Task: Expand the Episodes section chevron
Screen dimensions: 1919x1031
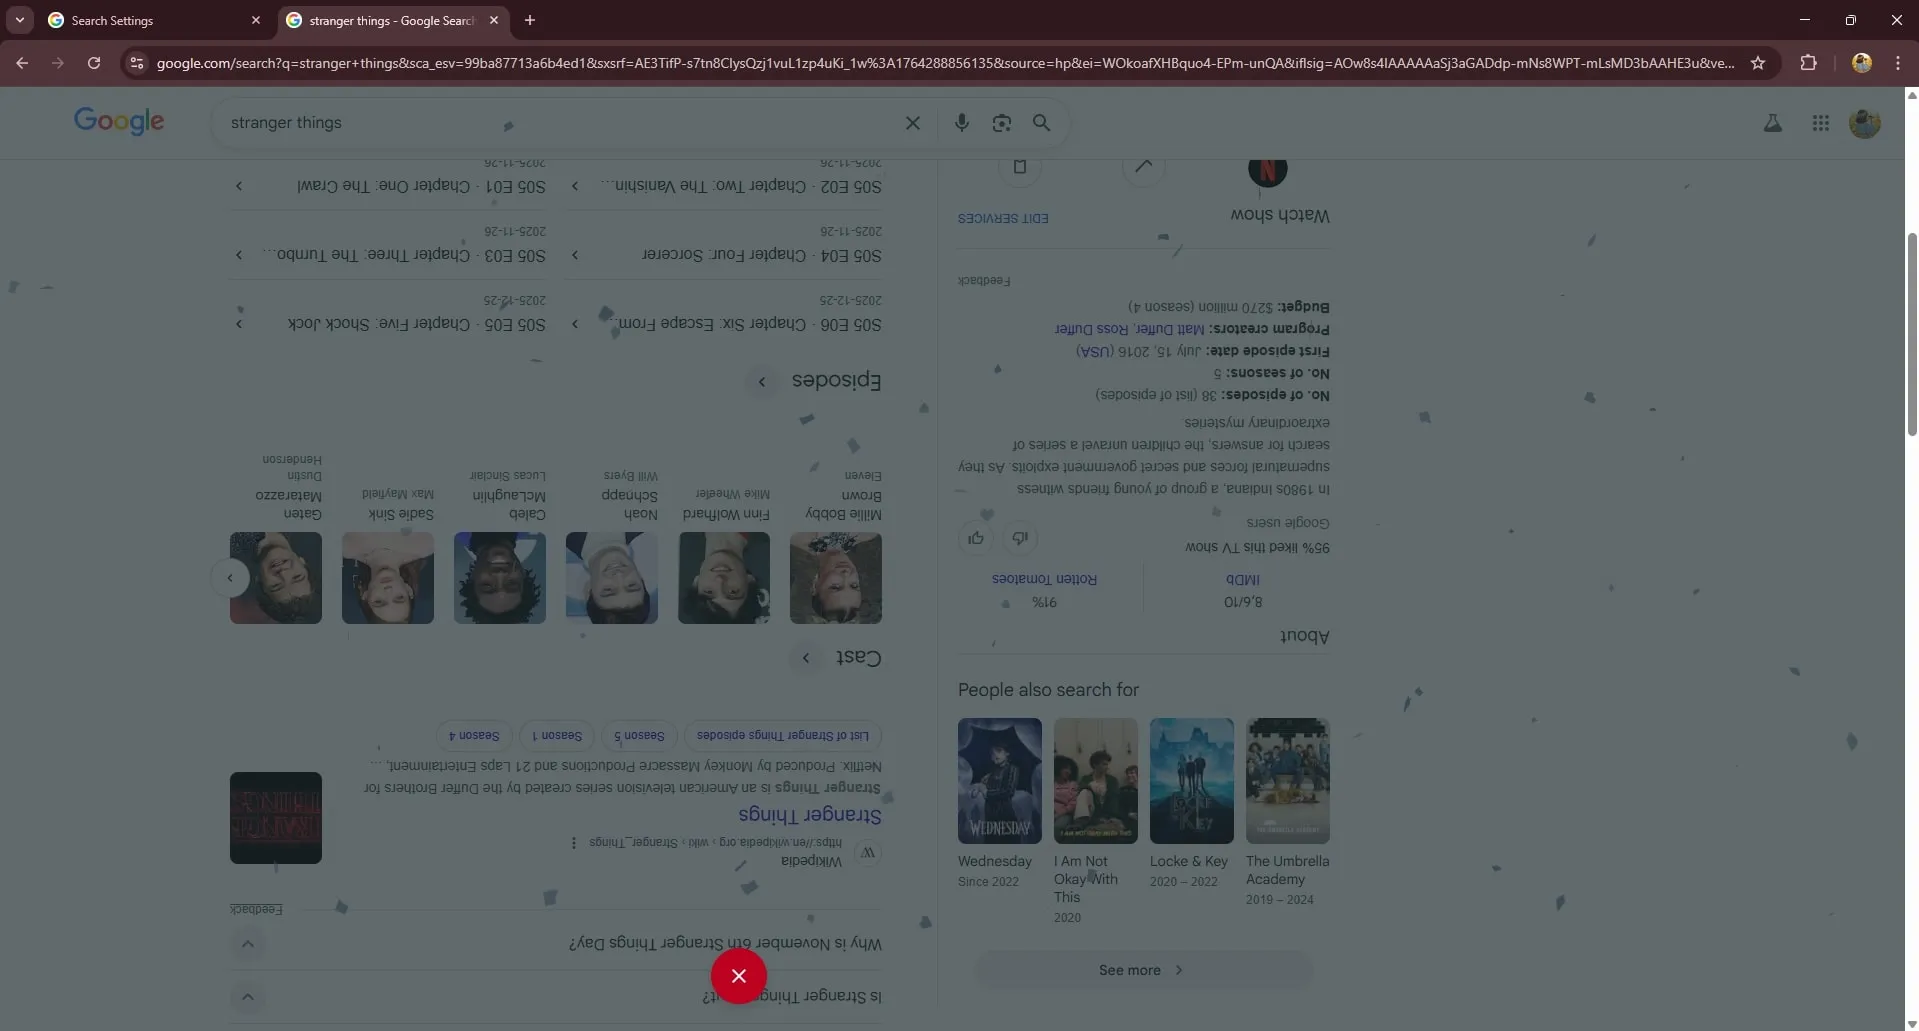Action: (762, 381)
